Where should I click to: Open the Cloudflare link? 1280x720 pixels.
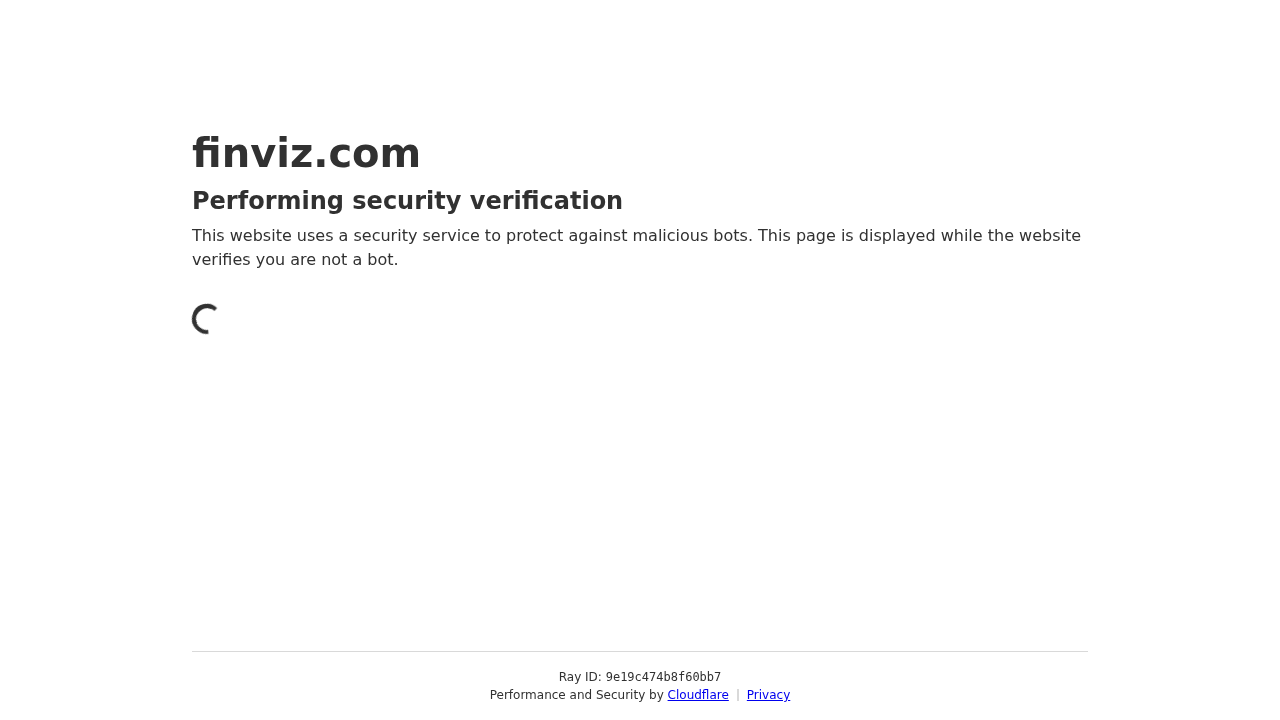tap(698, 695)
